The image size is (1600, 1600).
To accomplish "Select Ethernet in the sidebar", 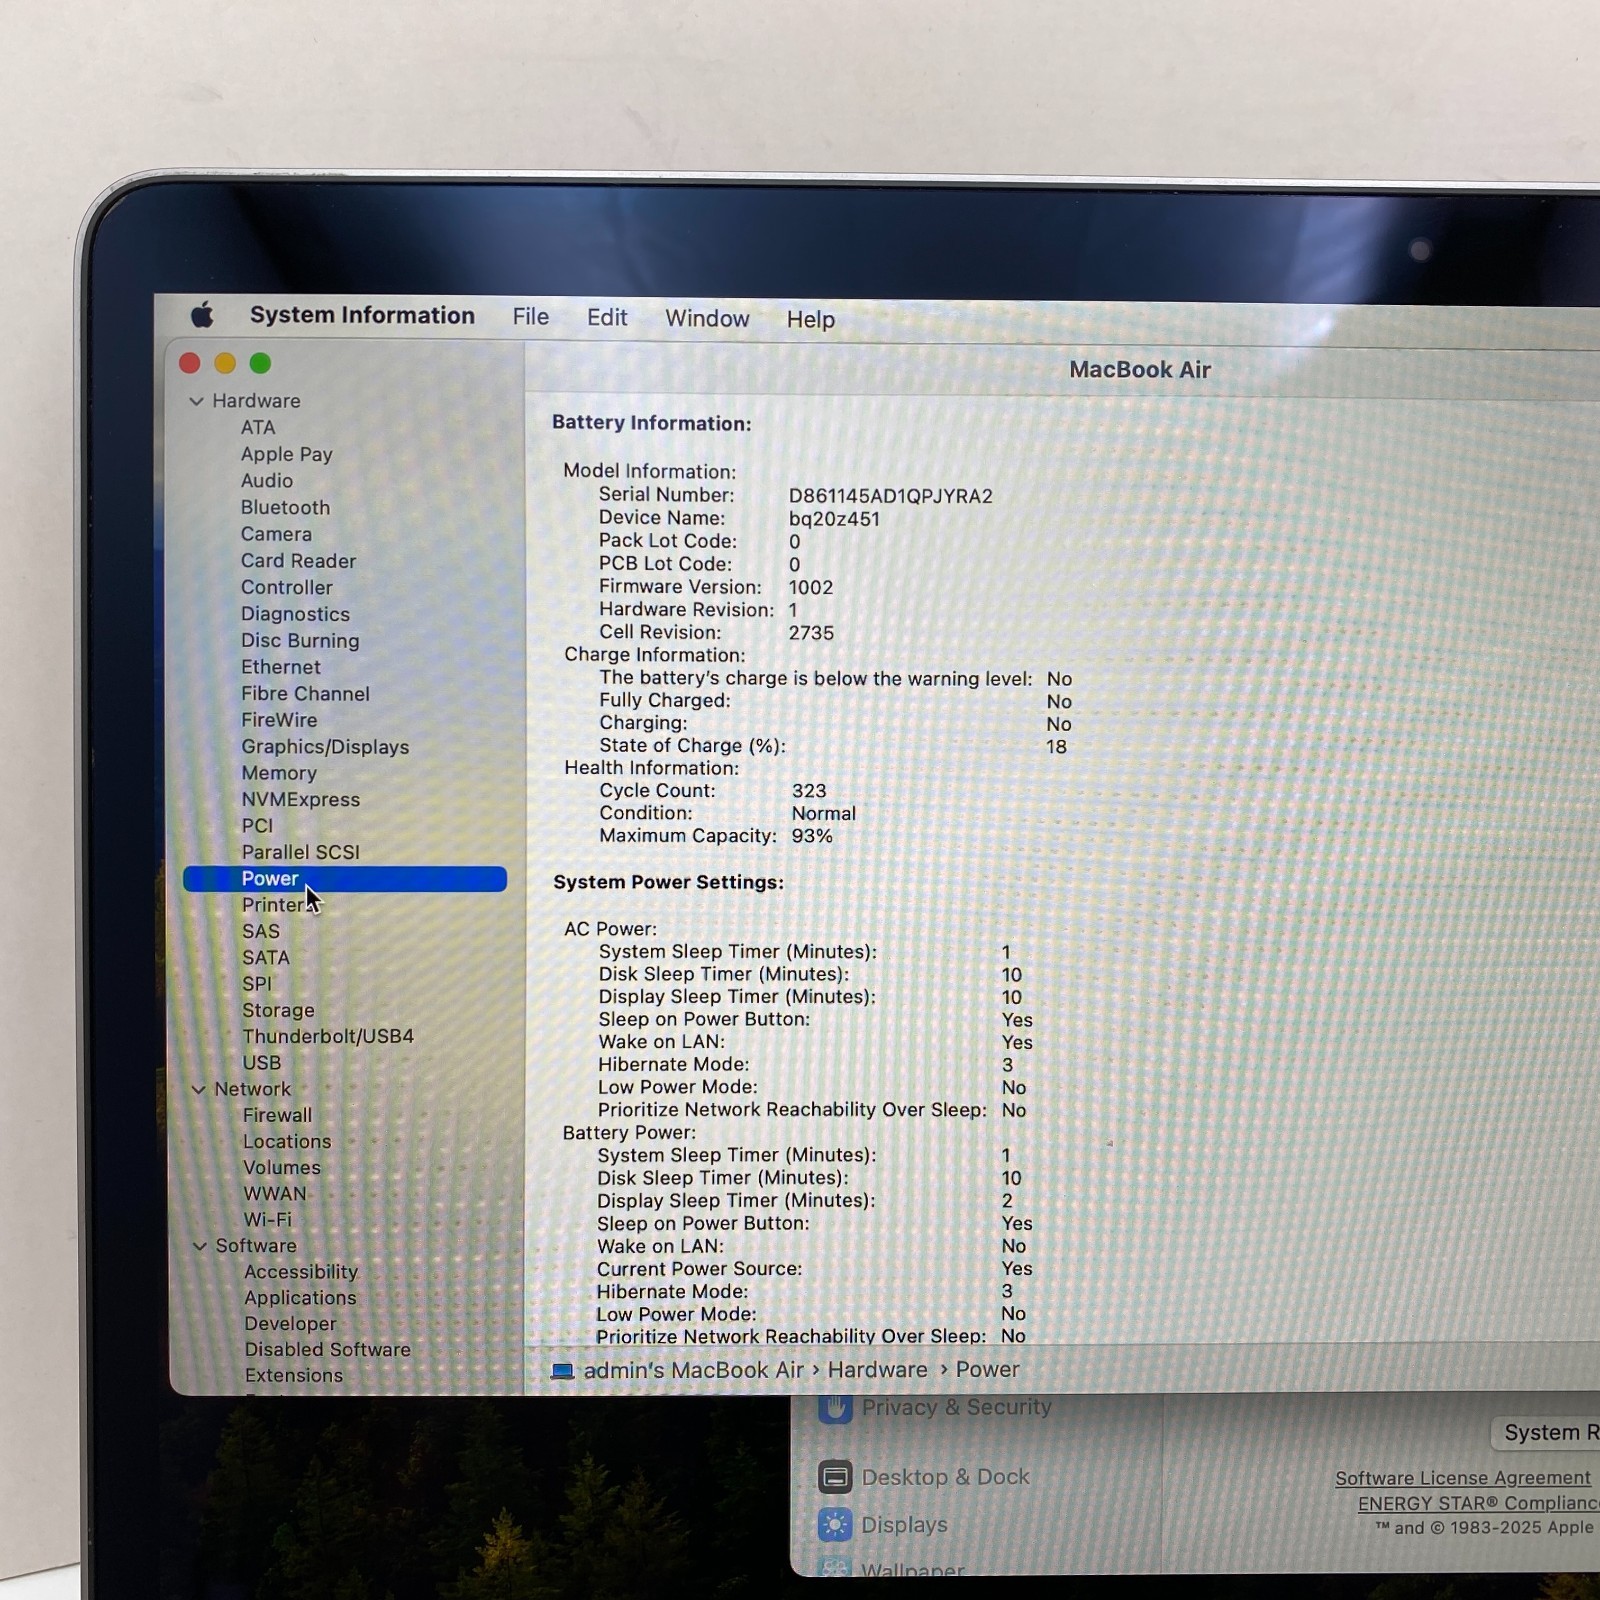I will (x=281, y=667).
